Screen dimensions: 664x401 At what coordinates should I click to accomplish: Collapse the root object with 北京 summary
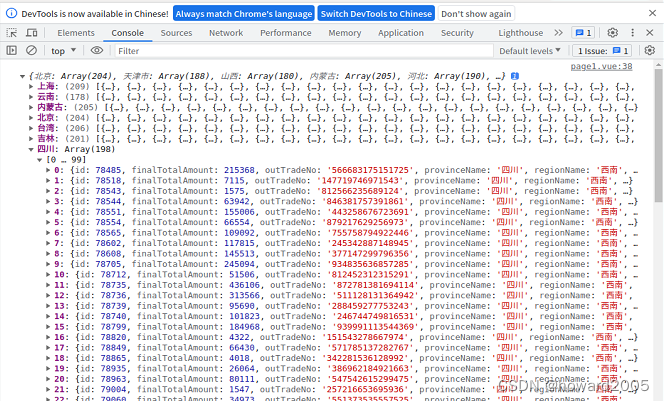pos(22,76)
